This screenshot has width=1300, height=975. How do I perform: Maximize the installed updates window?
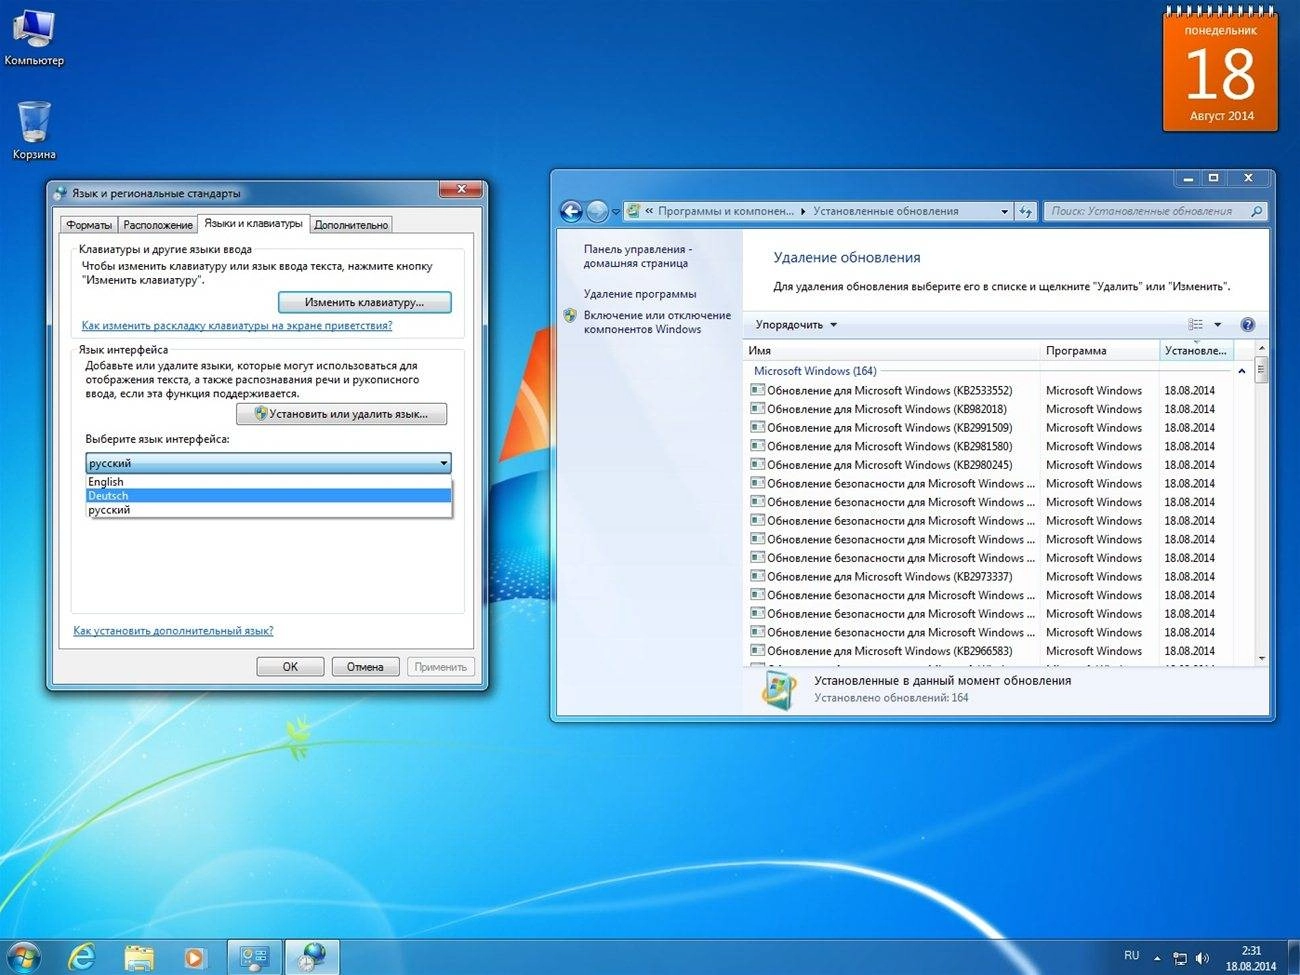1213,178
